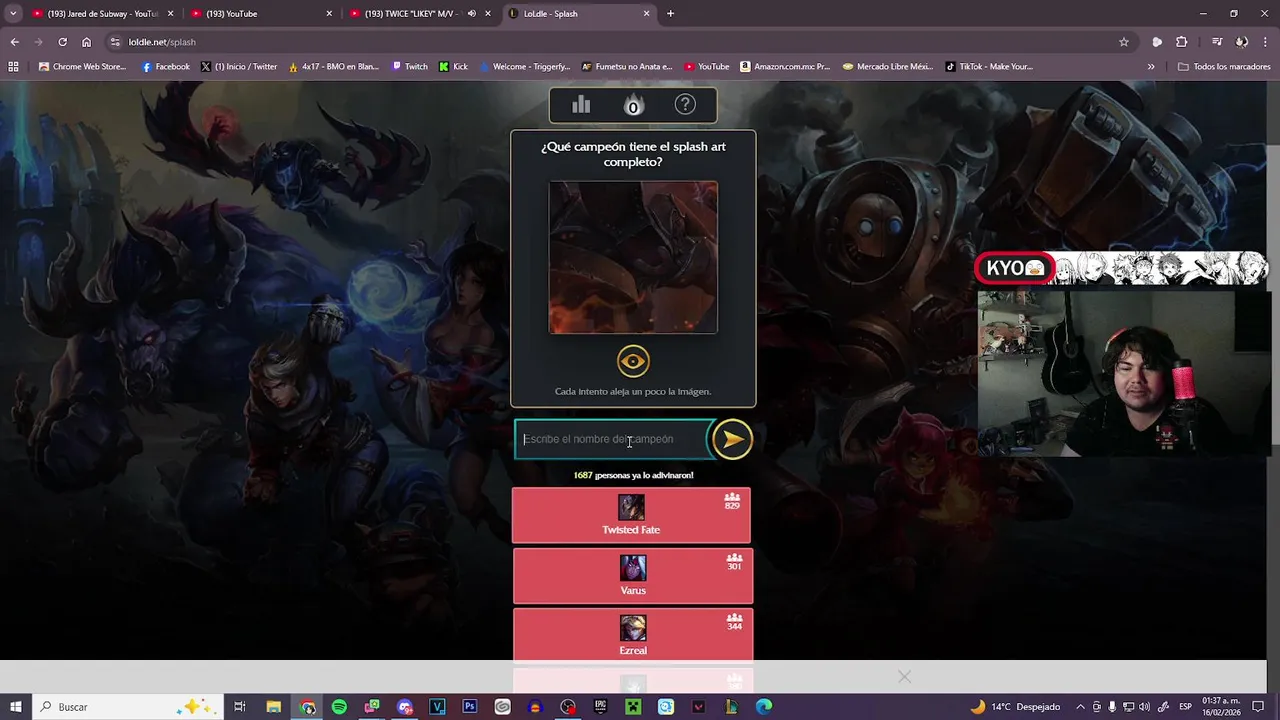Expand hidden bookmarks chevron
Screen dimensions: 1280x720
point(1151,67)
